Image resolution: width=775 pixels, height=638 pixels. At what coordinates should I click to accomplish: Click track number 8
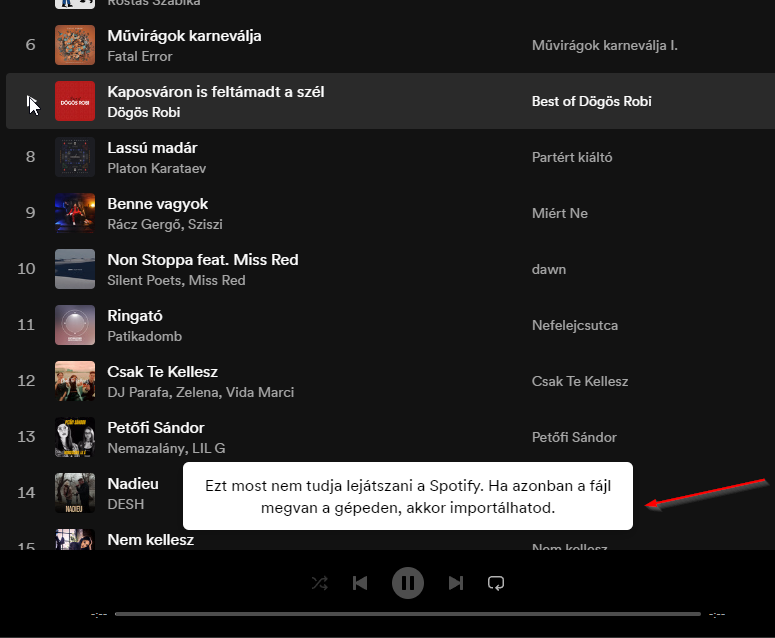point(30,157)
